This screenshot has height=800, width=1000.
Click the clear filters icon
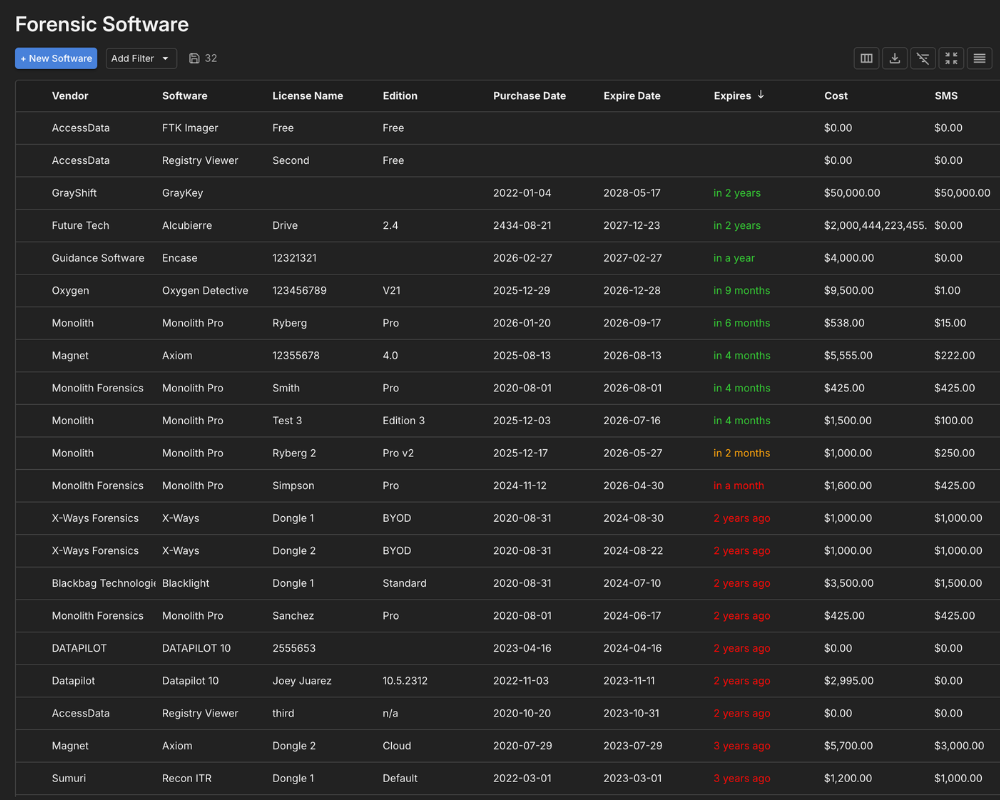pos(922,58)
